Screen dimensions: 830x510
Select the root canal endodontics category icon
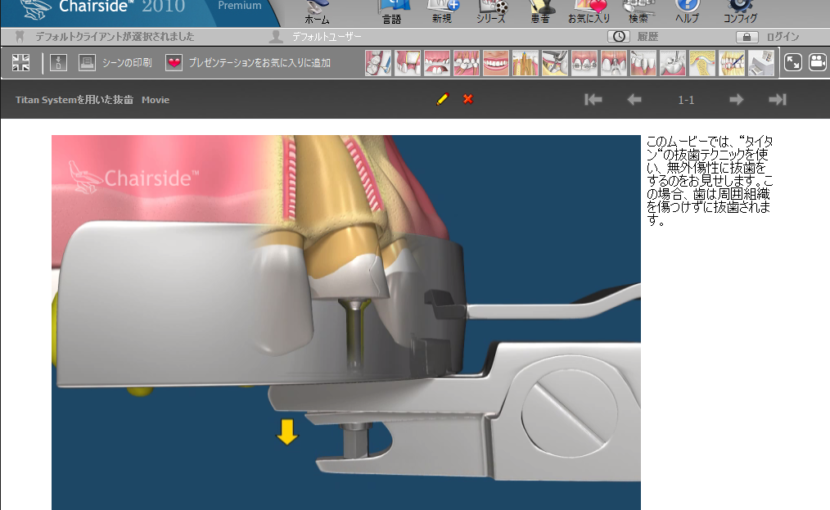coord(526,63)
